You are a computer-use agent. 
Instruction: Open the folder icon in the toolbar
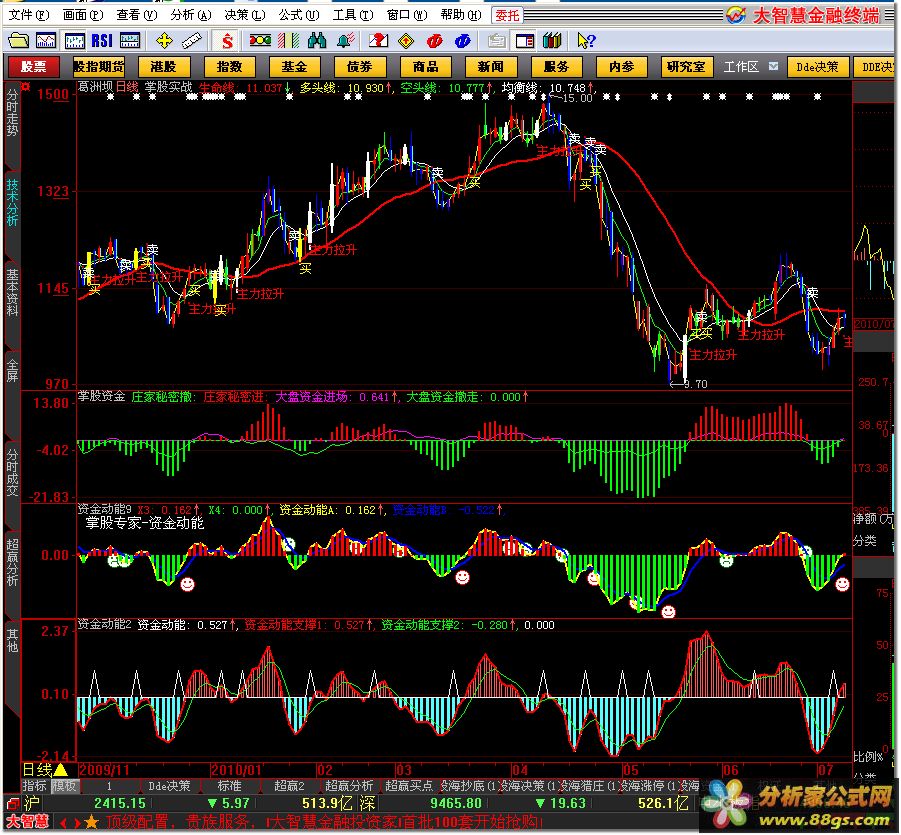coord(18,41)
